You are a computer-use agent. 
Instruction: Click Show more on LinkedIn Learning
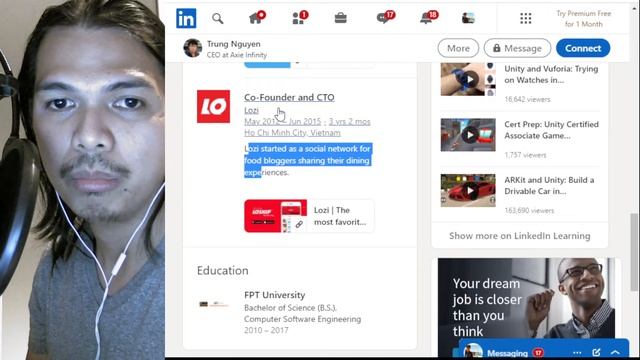(x=520, y=236)
